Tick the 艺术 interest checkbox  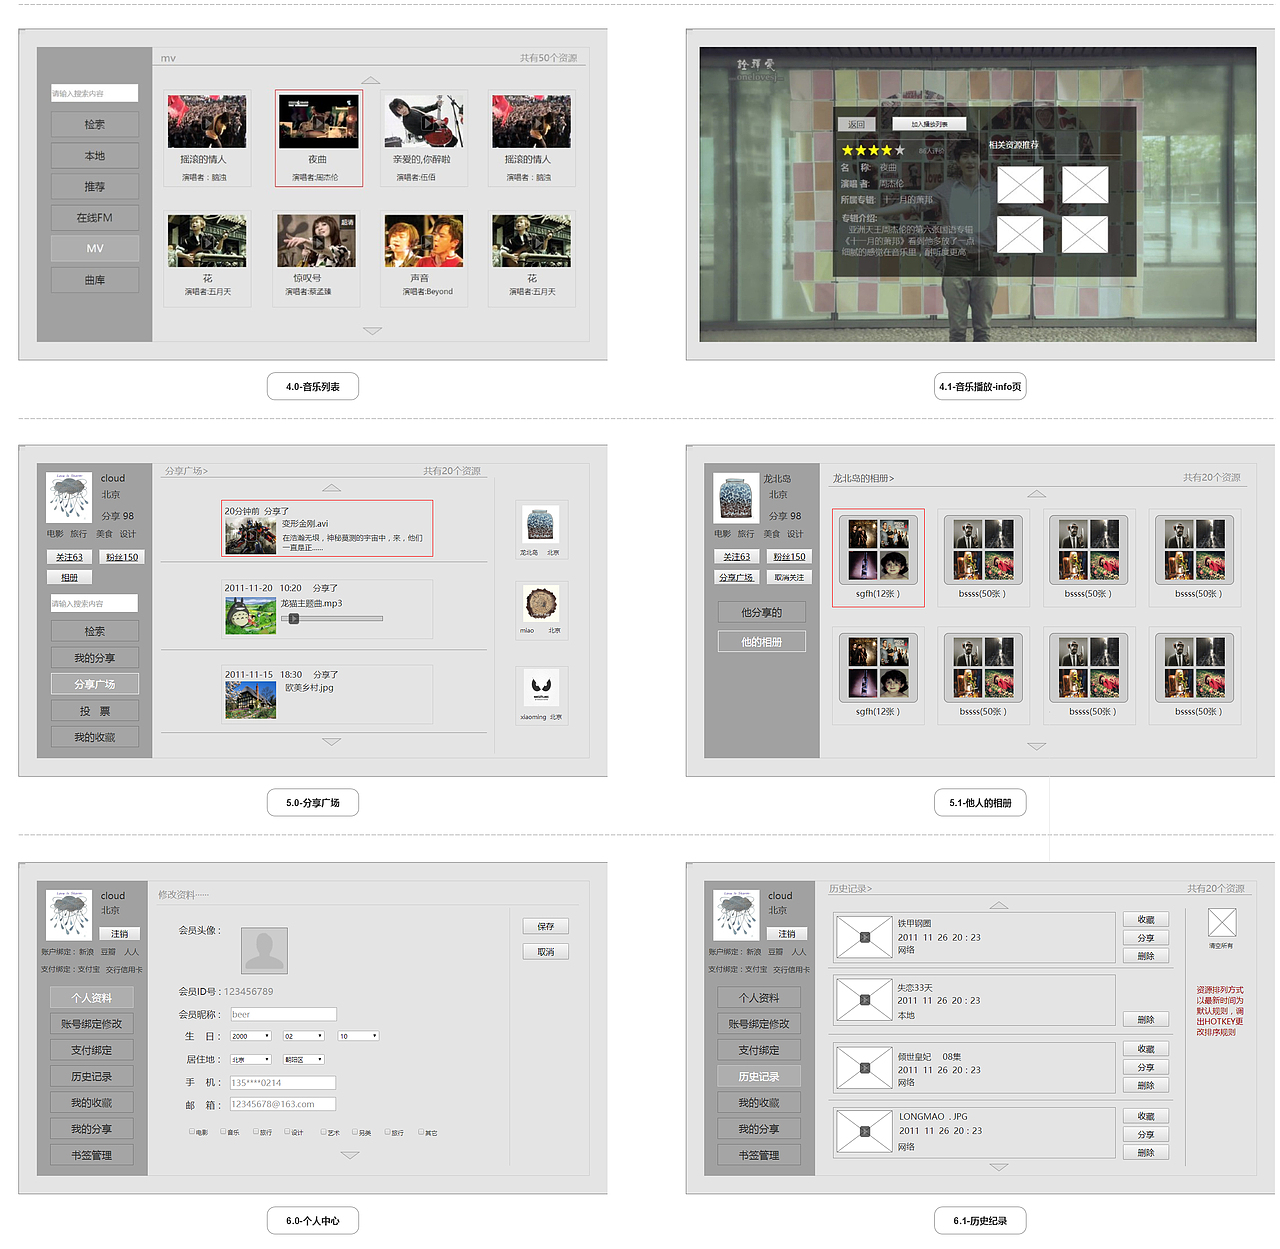click(323, 1132)
